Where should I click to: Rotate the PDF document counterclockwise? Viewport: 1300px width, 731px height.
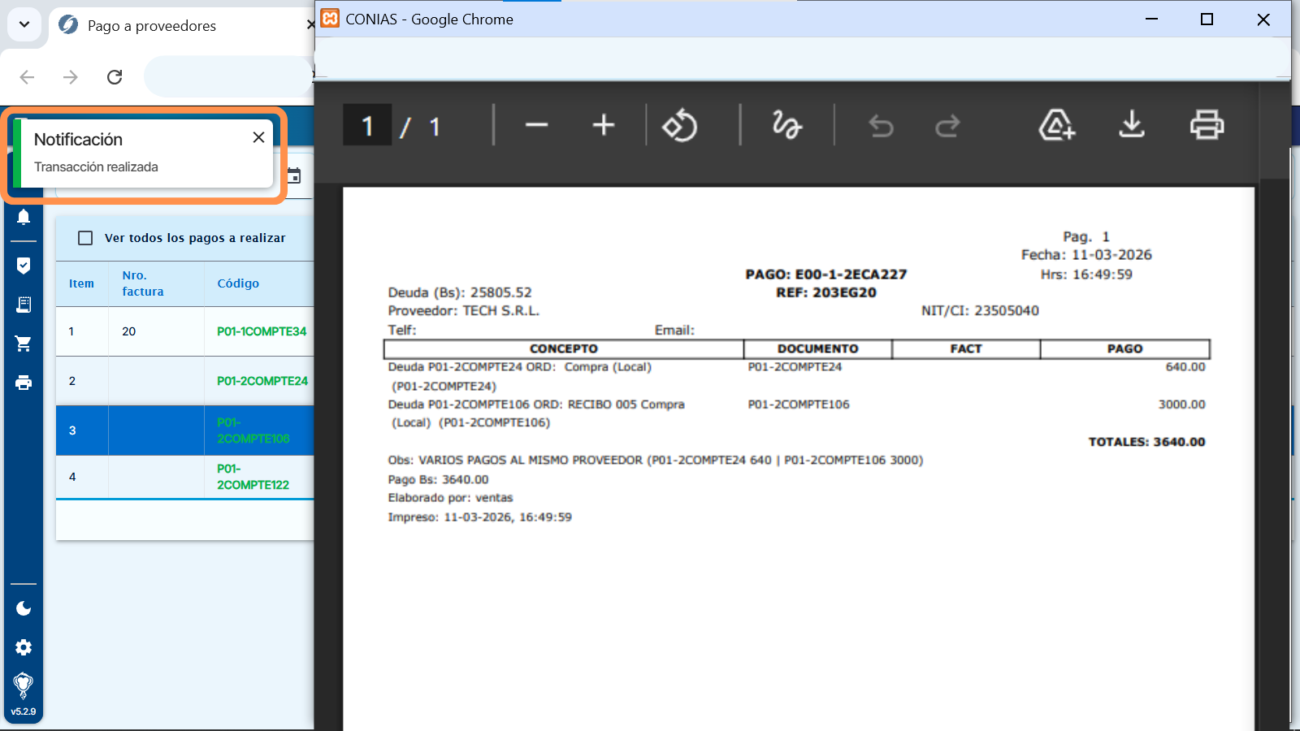pos(680,125)
